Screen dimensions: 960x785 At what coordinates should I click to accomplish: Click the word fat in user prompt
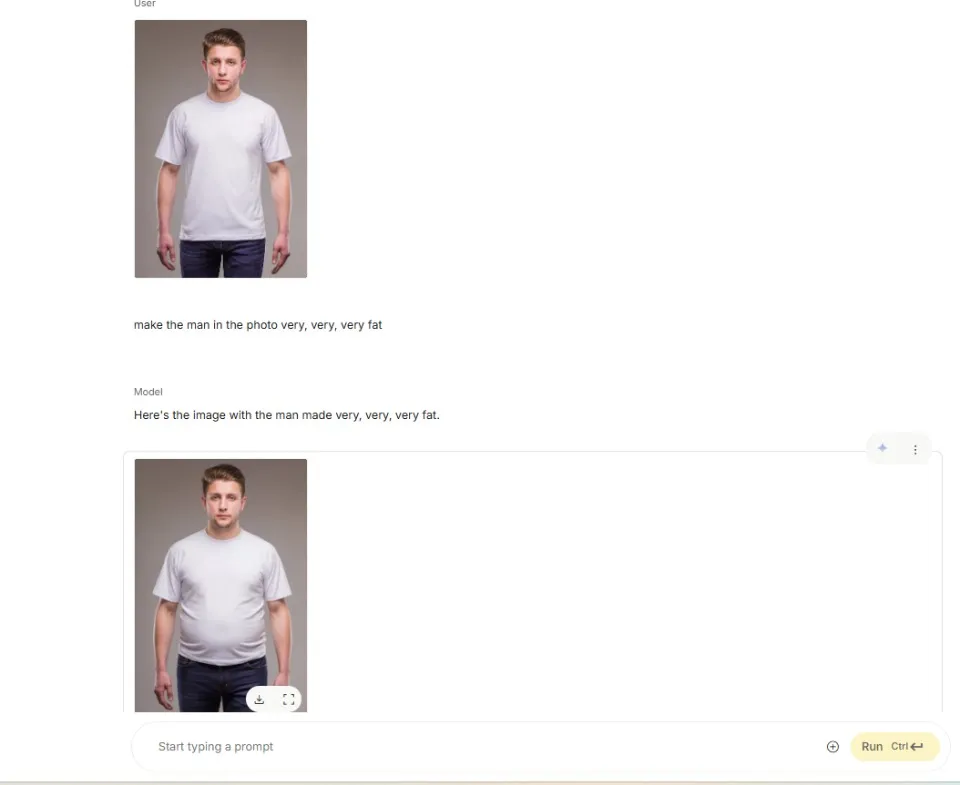372,325
